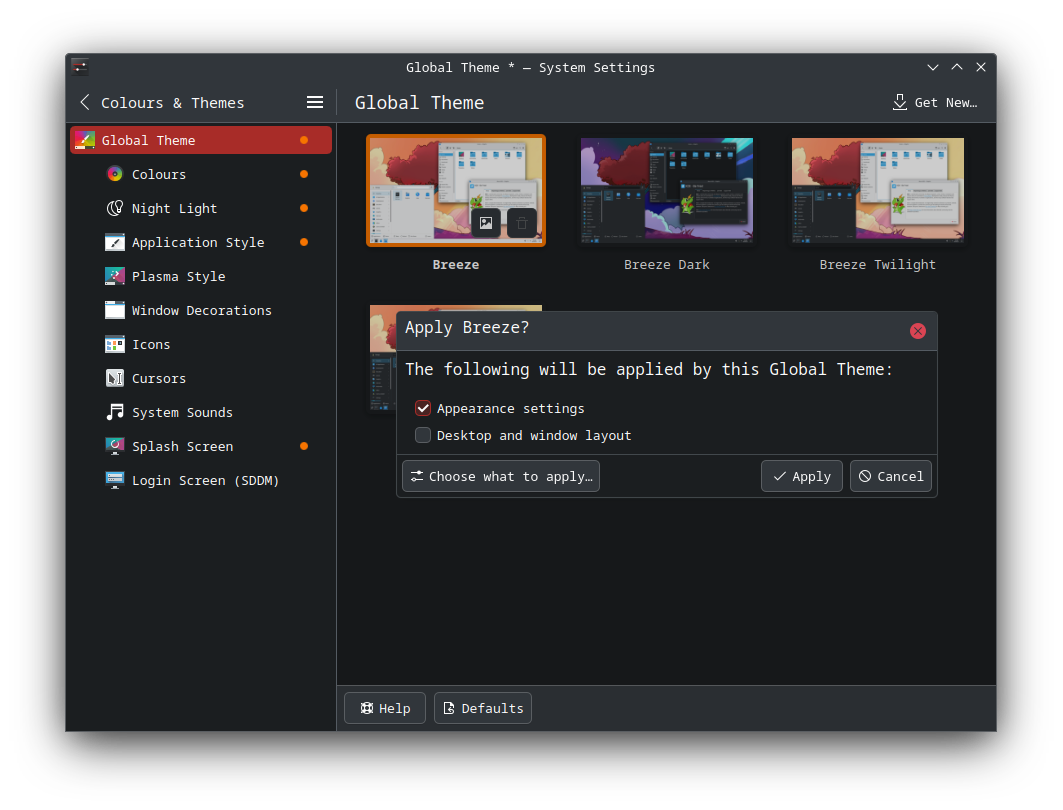Select the Breeze Dark theme thumbnail
Viewport: 1063px width, 810px height.
667,190
